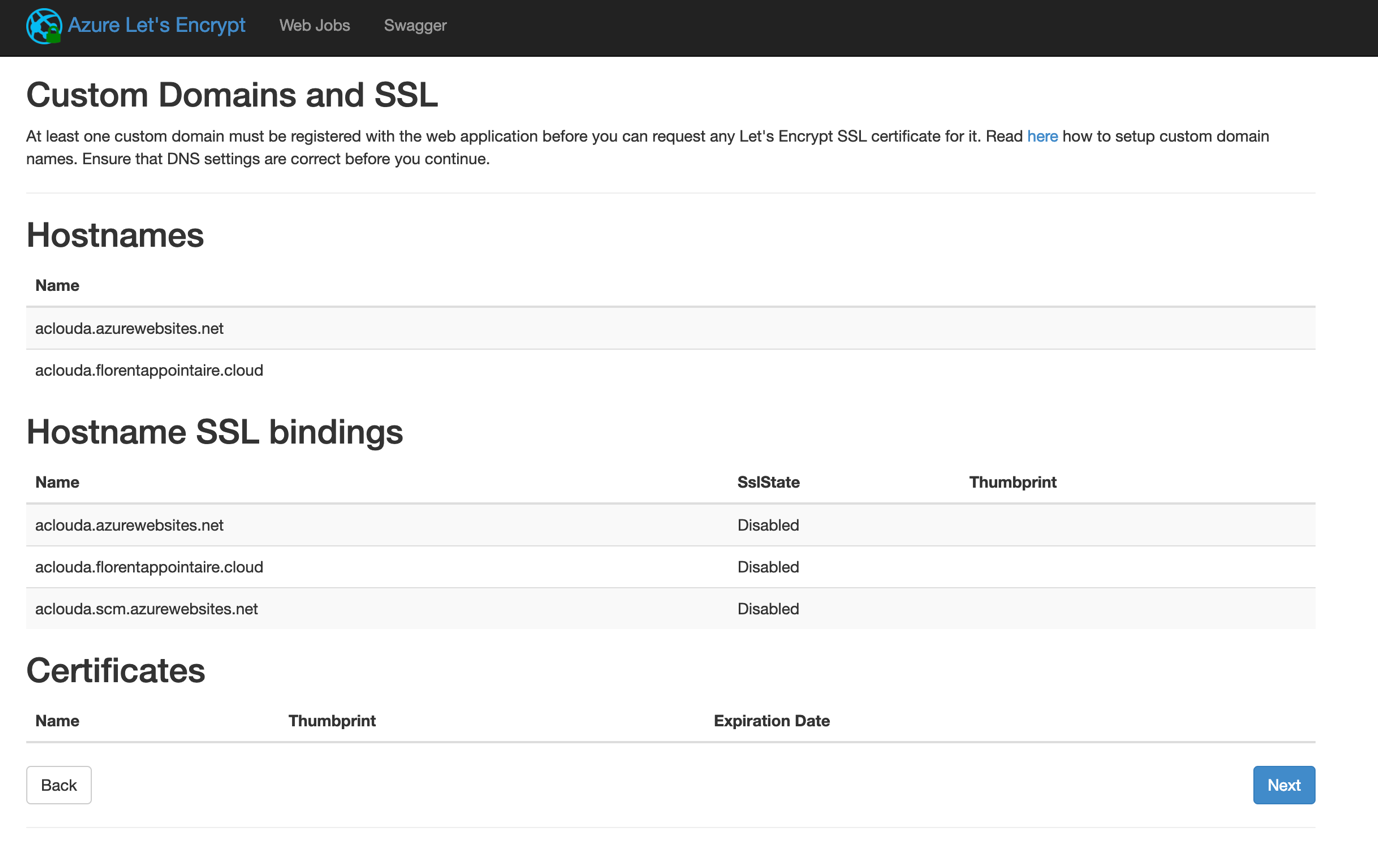Click Disabled state for aclouda.azurewebsites.net binding

pyautogui.click(x=768, y=525)
